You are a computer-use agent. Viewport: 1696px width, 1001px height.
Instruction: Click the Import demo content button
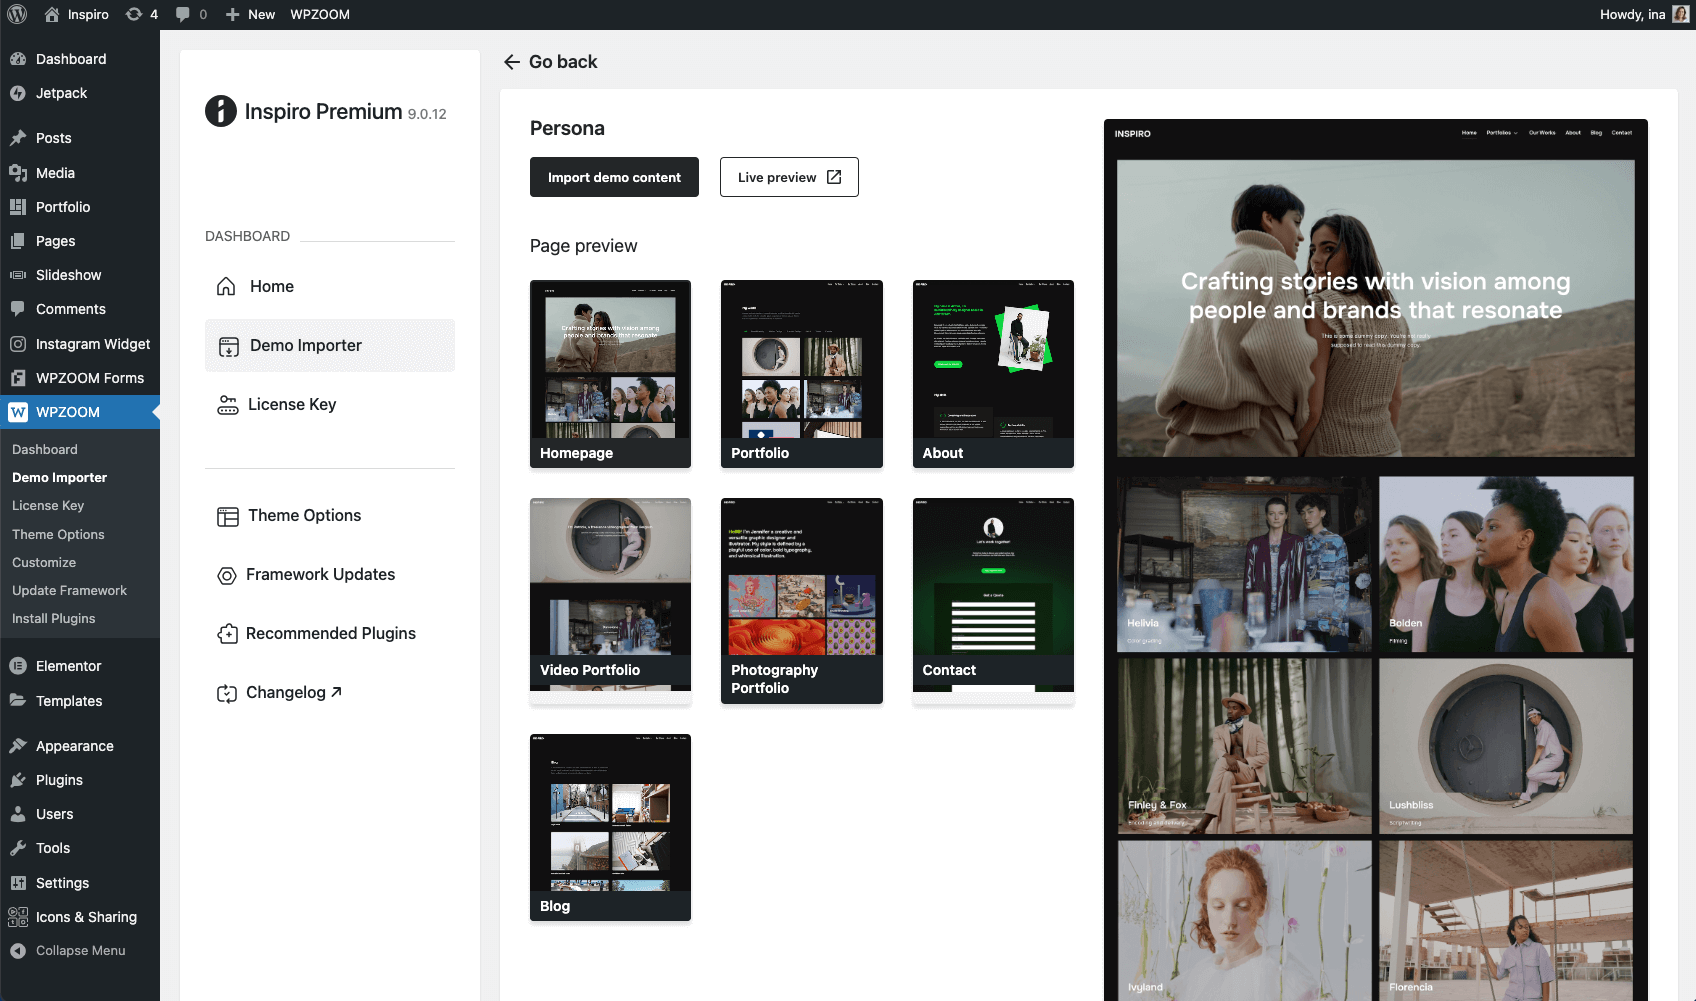click(x=614, y=177)
